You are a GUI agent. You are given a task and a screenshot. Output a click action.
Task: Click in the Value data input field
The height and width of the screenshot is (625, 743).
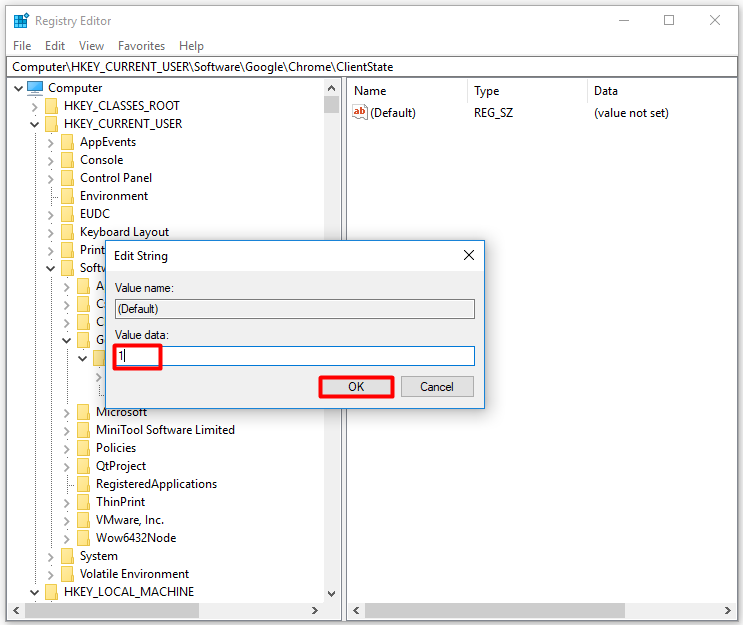295,356
